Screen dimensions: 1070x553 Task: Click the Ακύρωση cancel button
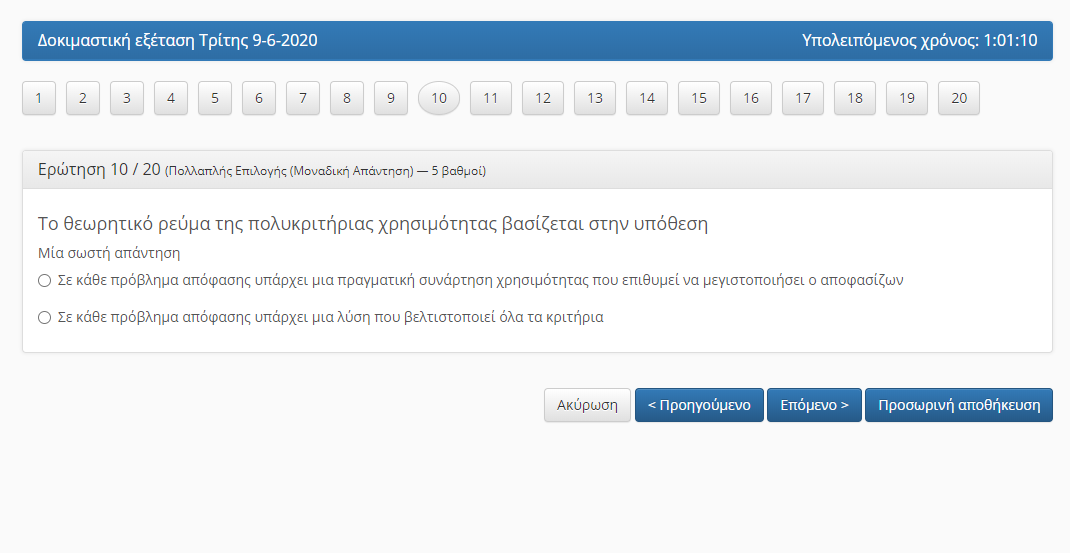click(x=587, y=405)
